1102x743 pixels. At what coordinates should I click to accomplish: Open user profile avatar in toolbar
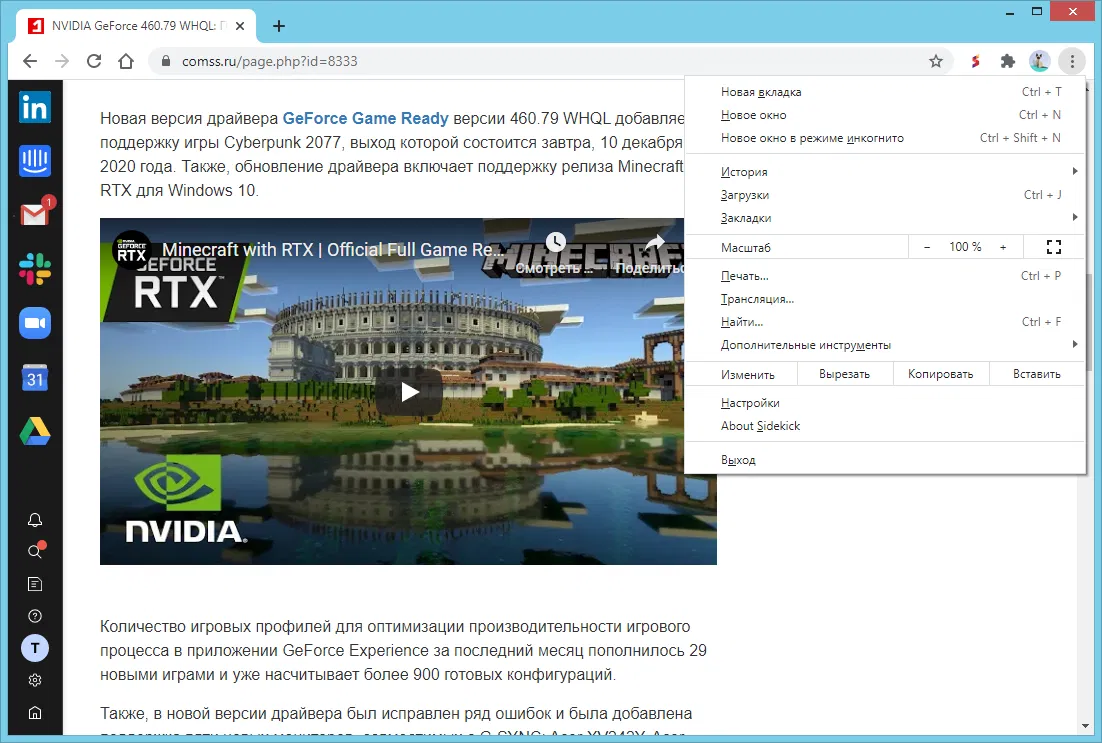[x=1039, y=61]
